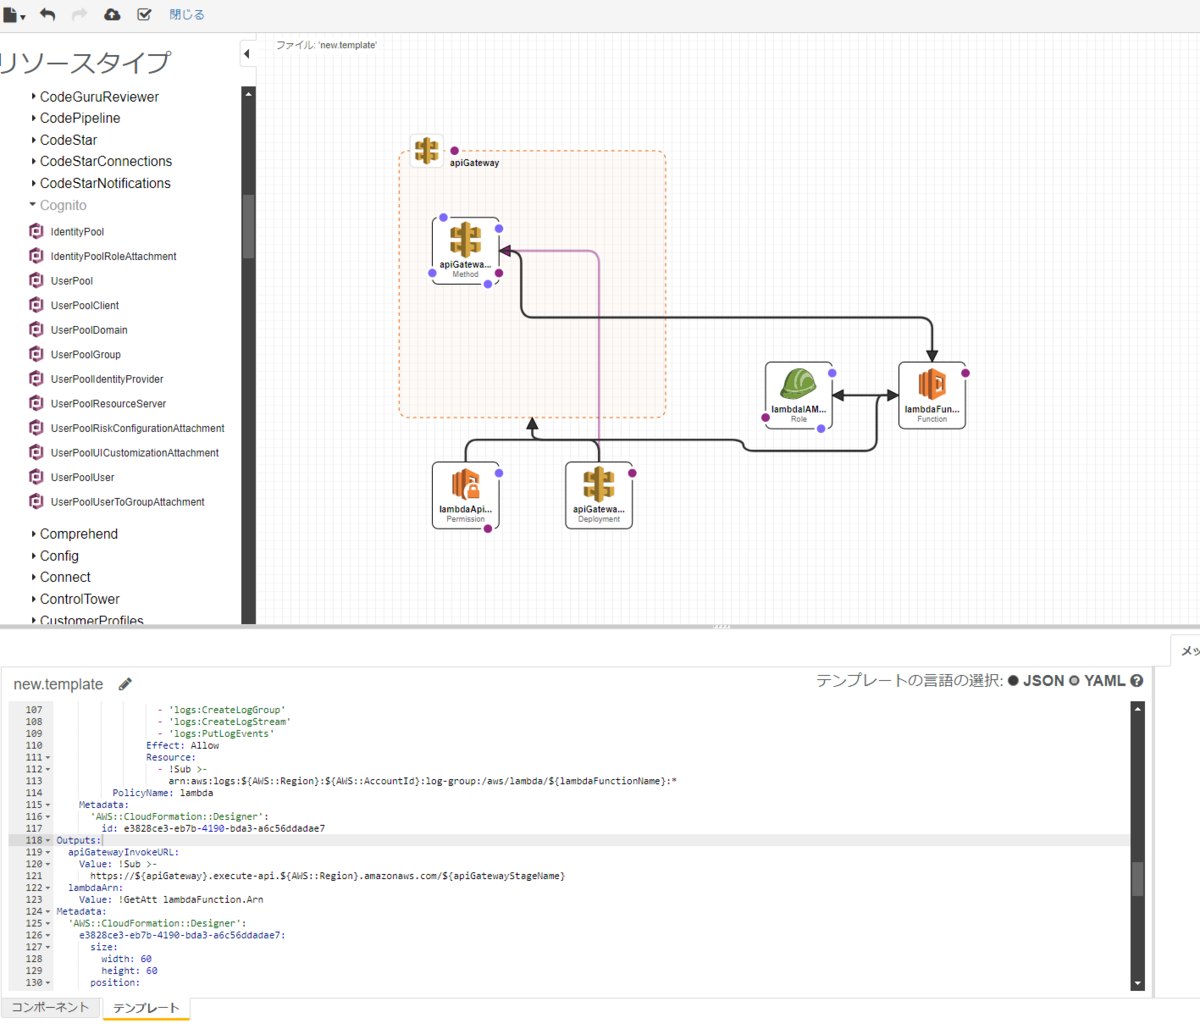Switch to the コンポーネント tab
Viewport: 1200px width, 1029px height.
[x=50, y=1007]
